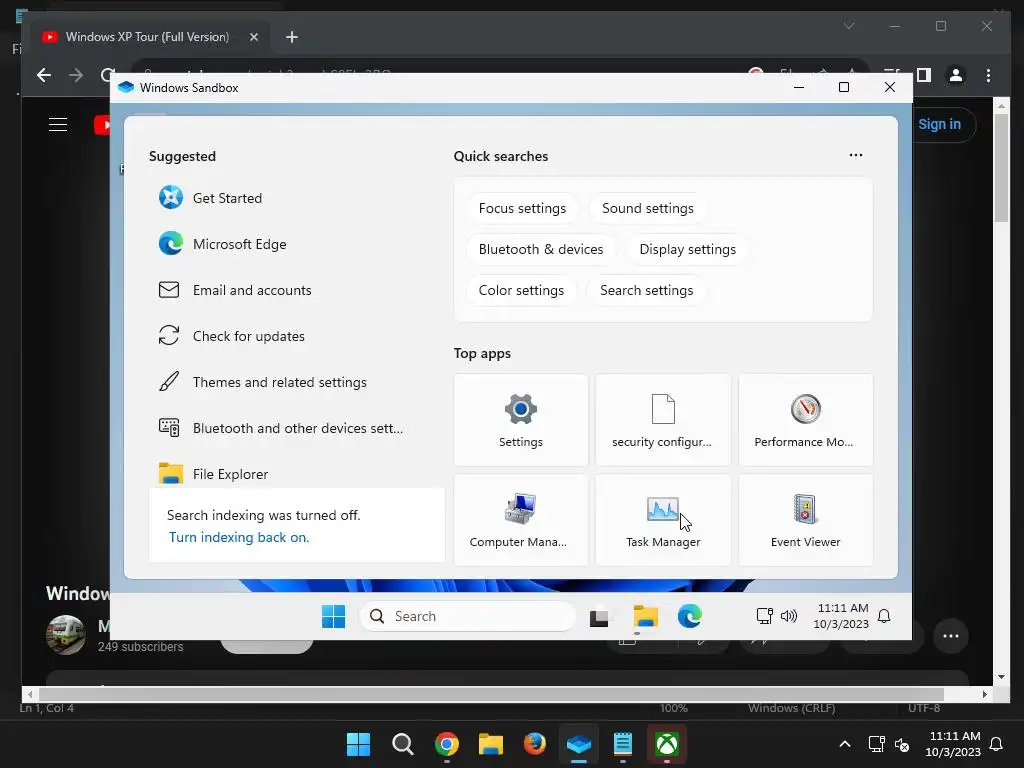Open host Start menu
This screenshot has width=1024, height=768.
point(359,744)
